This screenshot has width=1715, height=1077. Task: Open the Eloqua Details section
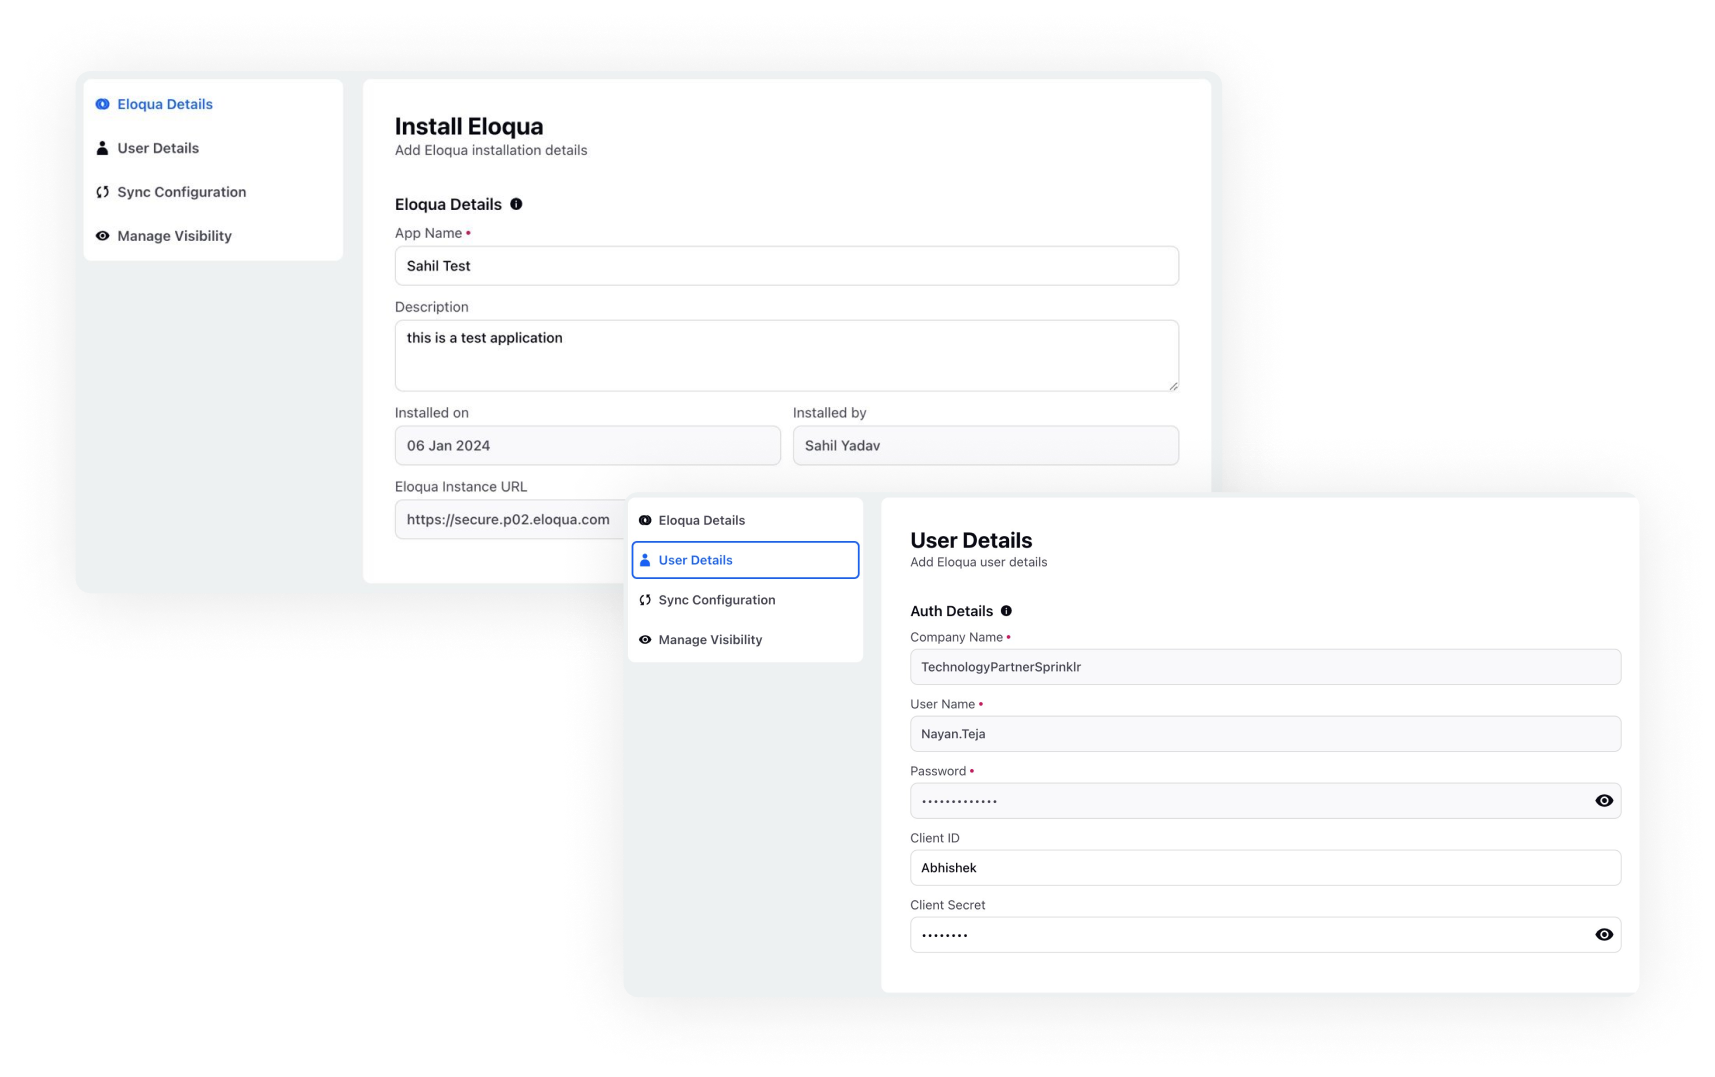click(x=701, y=520)
